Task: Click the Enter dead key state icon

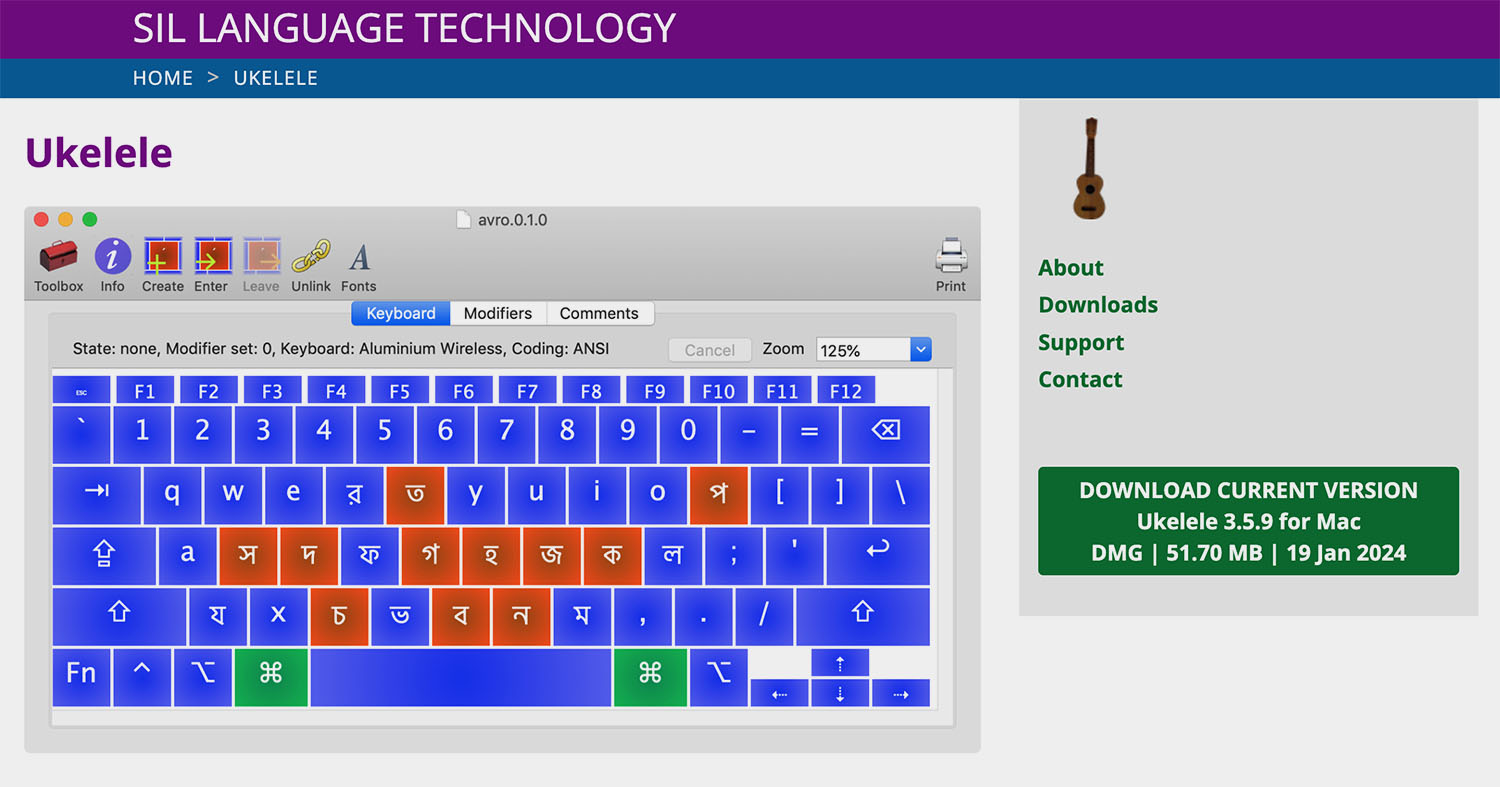Action: [x=211, y=266]
